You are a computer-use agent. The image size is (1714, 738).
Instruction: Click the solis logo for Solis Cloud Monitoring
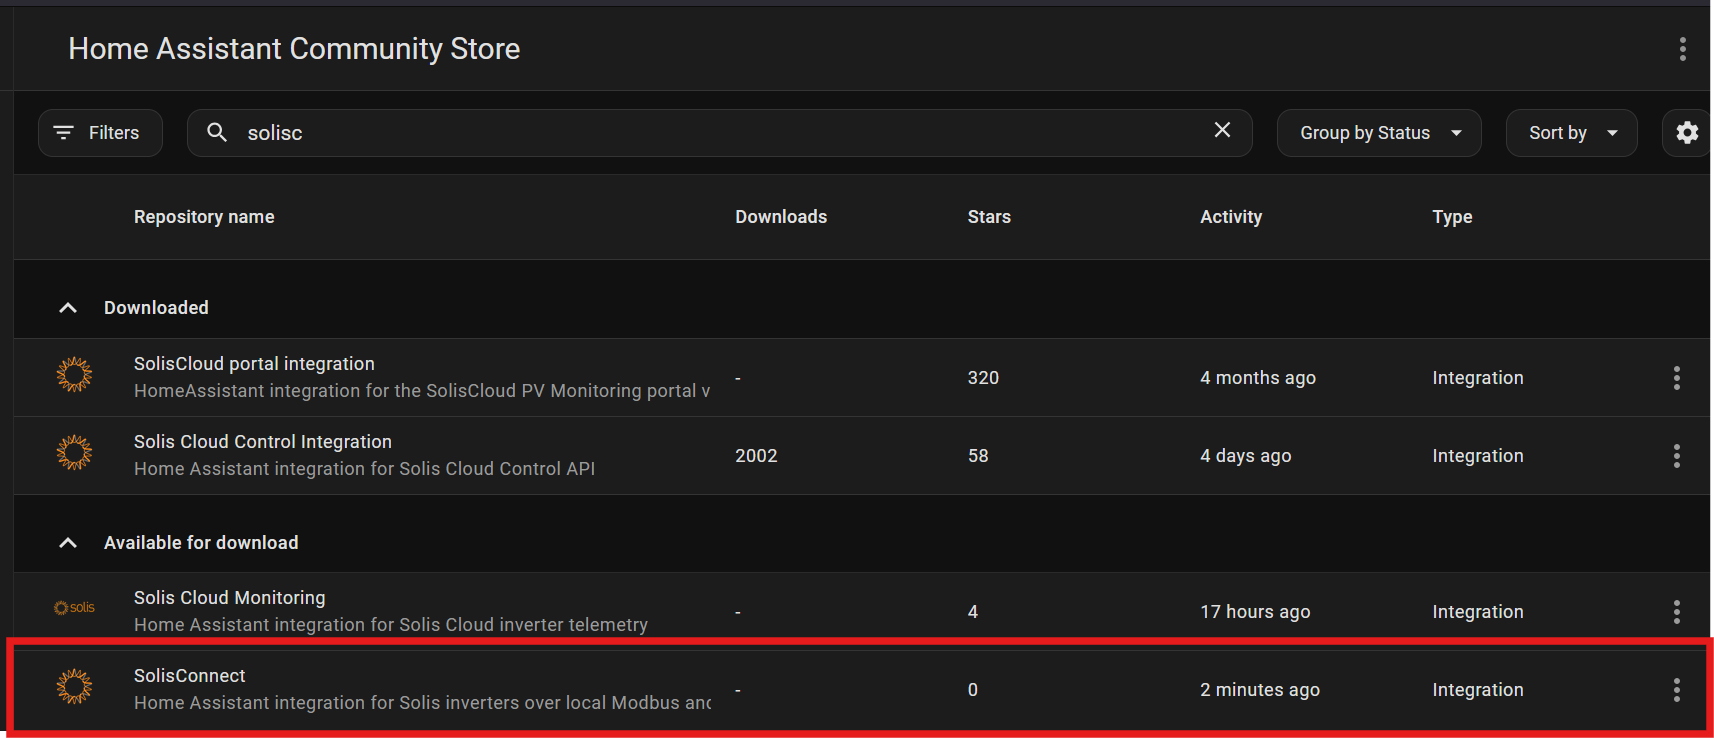click(x=74, y=608)
